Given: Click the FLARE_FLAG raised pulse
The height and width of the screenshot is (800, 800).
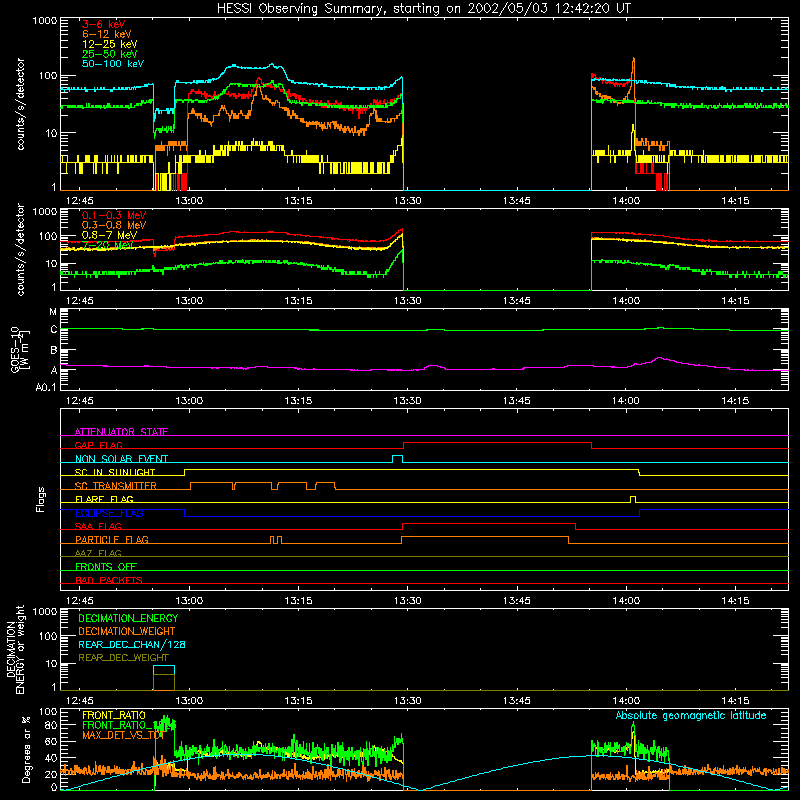Looking at the screenshot, I should pyautogui.click(x=633, y=499).
